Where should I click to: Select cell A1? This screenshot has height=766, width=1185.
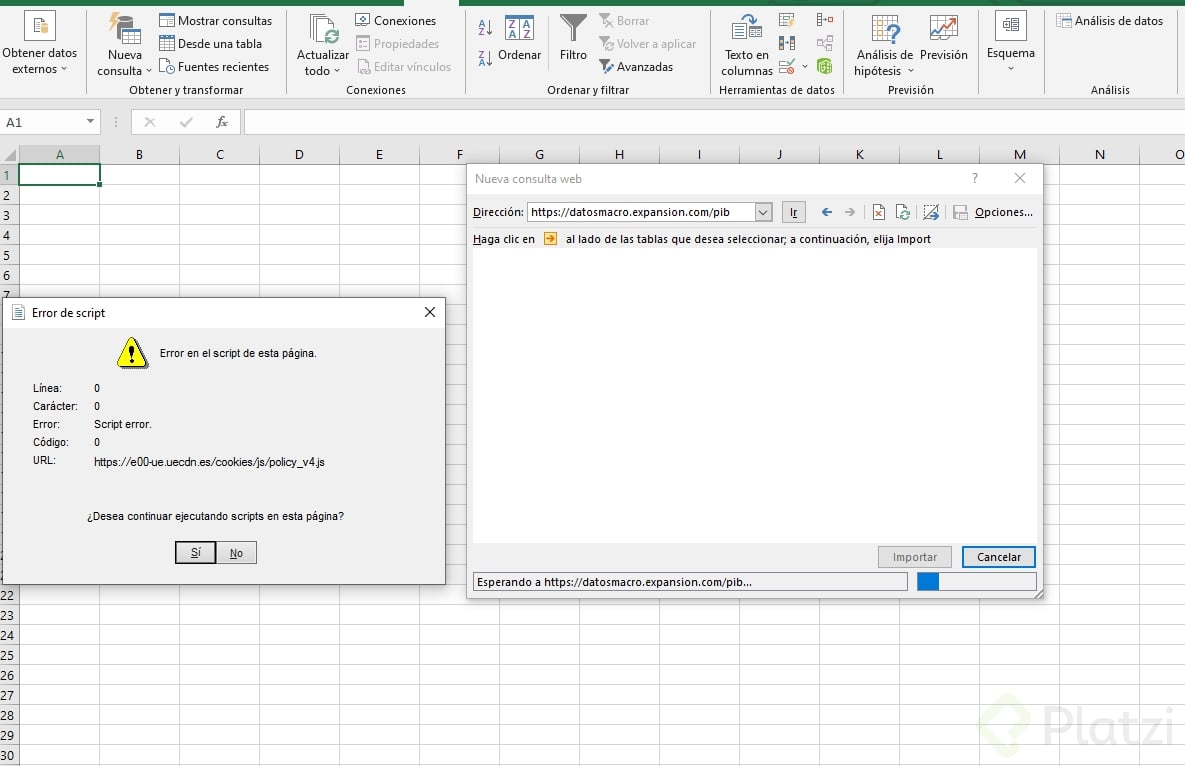tap(60, 175)
